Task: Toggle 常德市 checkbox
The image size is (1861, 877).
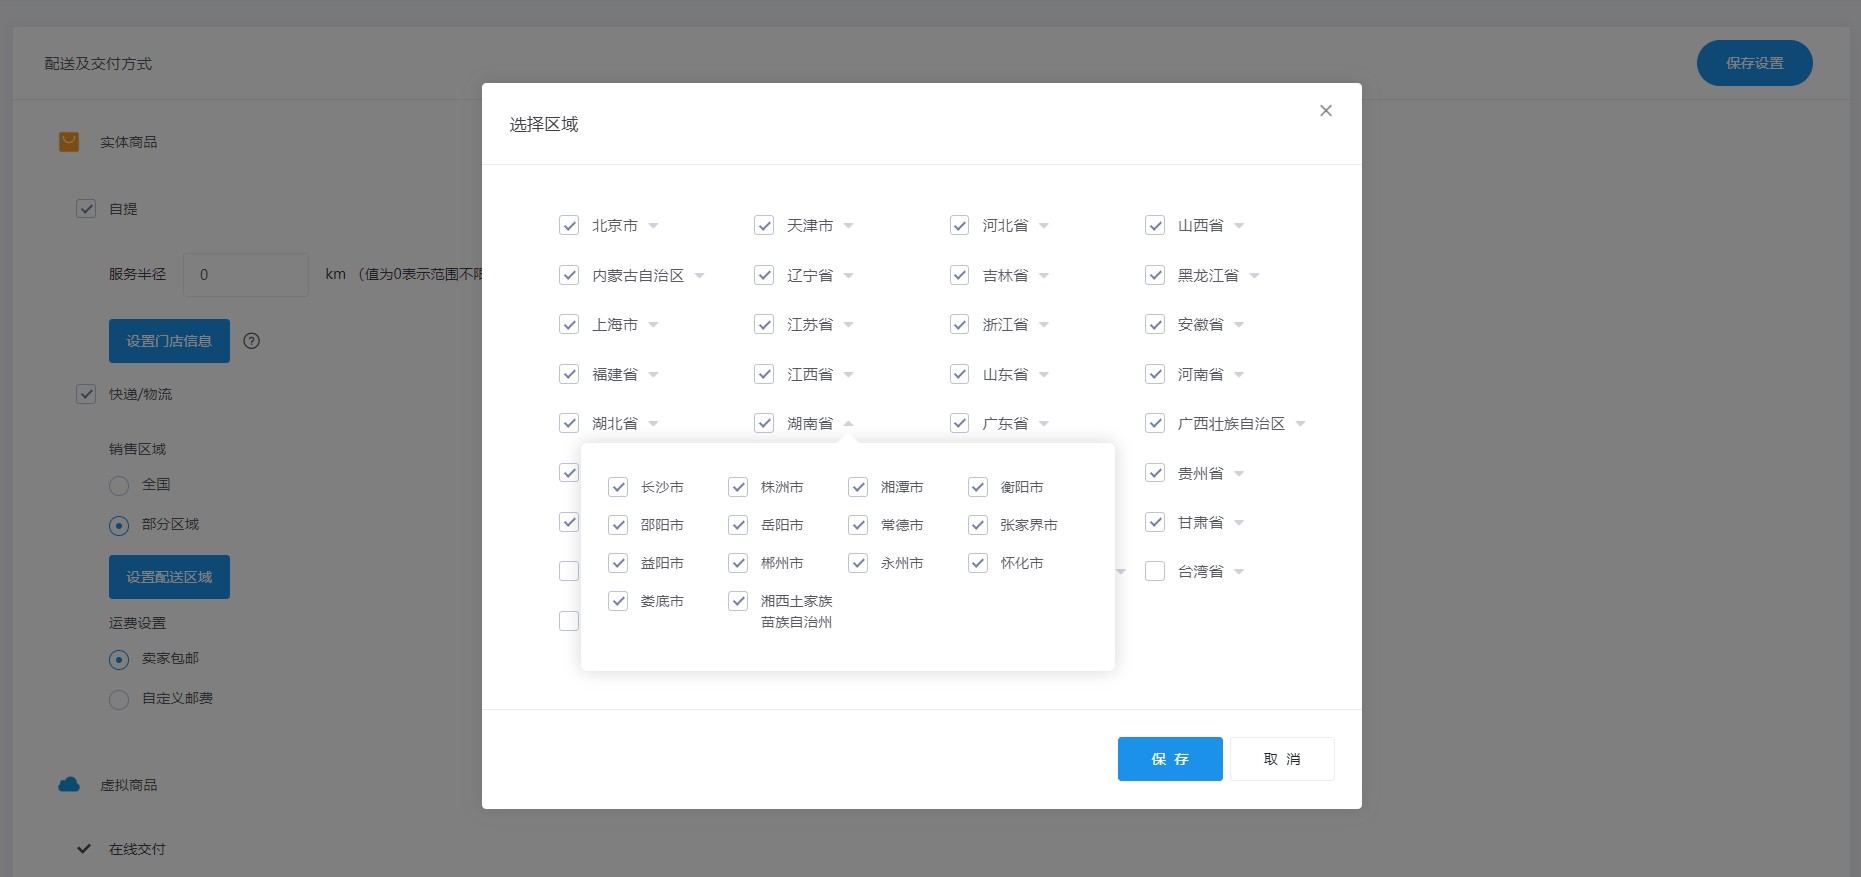Action: point(858,525)
